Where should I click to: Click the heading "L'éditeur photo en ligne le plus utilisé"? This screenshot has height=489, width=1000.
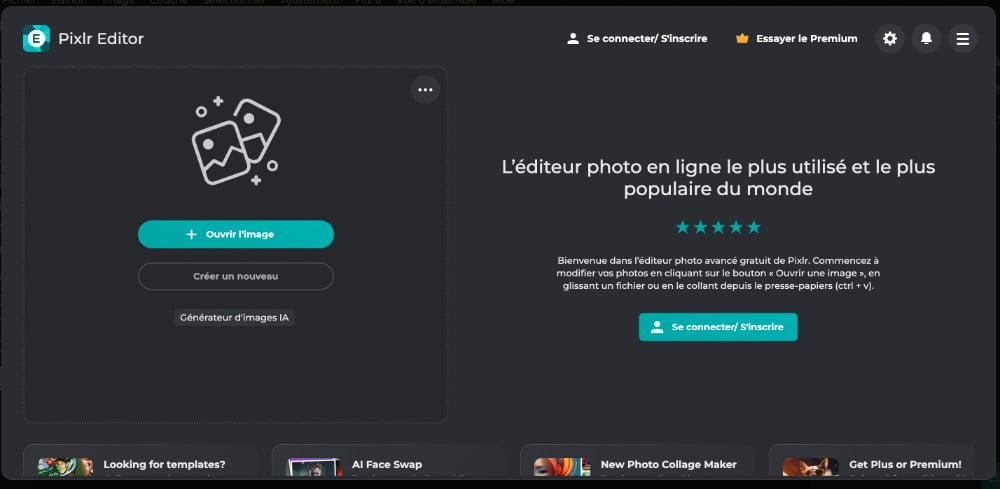718,178
